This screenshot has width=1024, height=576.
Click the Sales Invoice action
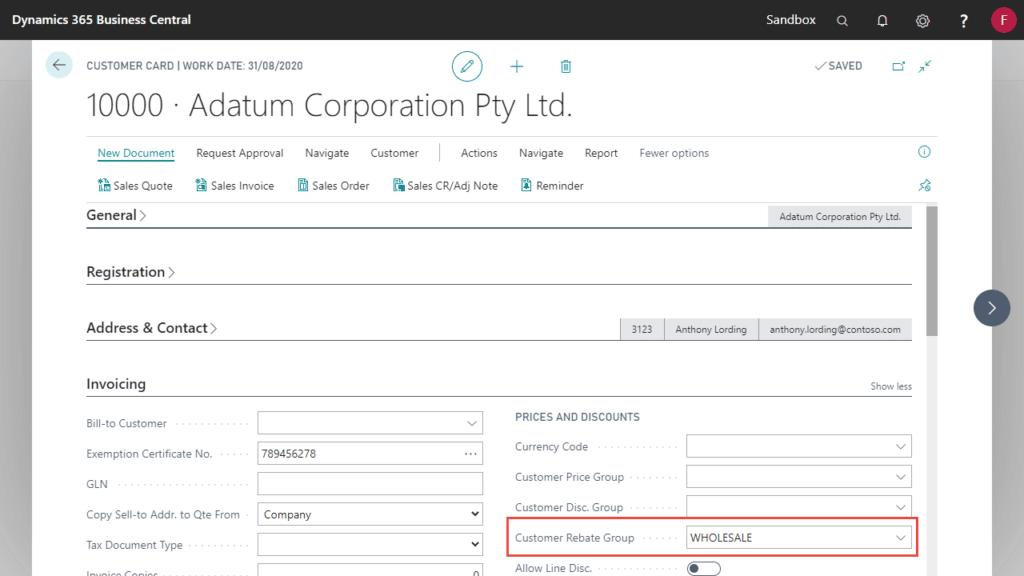coord(235,186)
